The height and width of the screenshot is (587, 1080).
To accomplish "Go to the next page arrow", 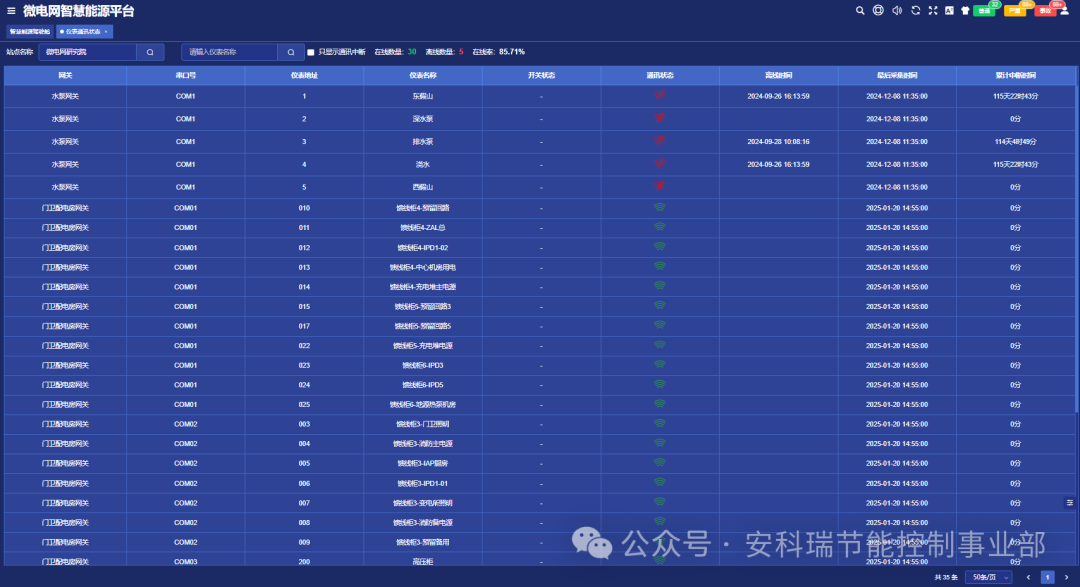I will click(x=1066, y=577).
